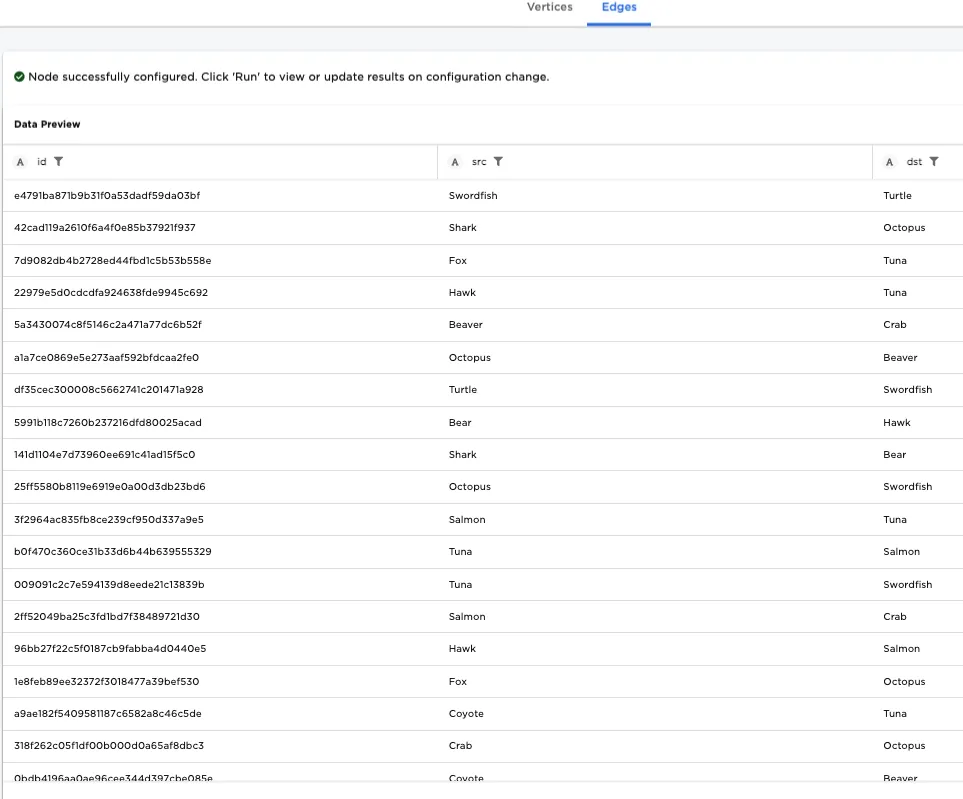Image resolution: width=963 pixels, height=799 pixels.
Task: Select the Crab cell in src column
Action: coord(460,746)
